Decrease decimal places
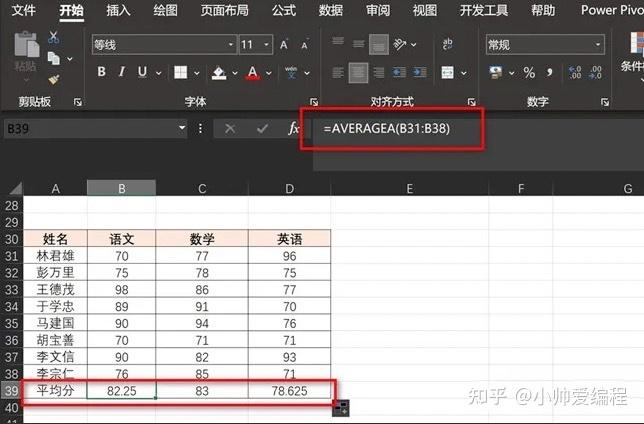 595,72
